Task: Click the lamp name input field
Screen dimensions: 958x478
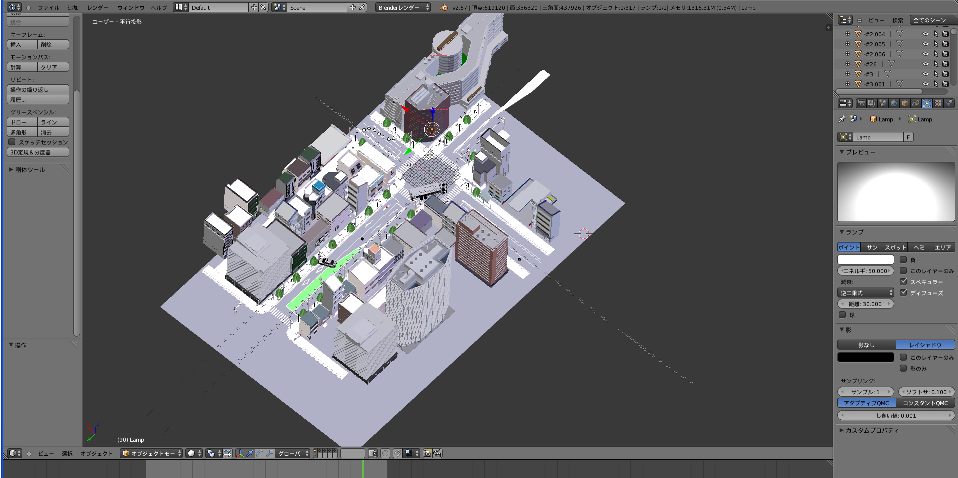Action: click(877, 136)
